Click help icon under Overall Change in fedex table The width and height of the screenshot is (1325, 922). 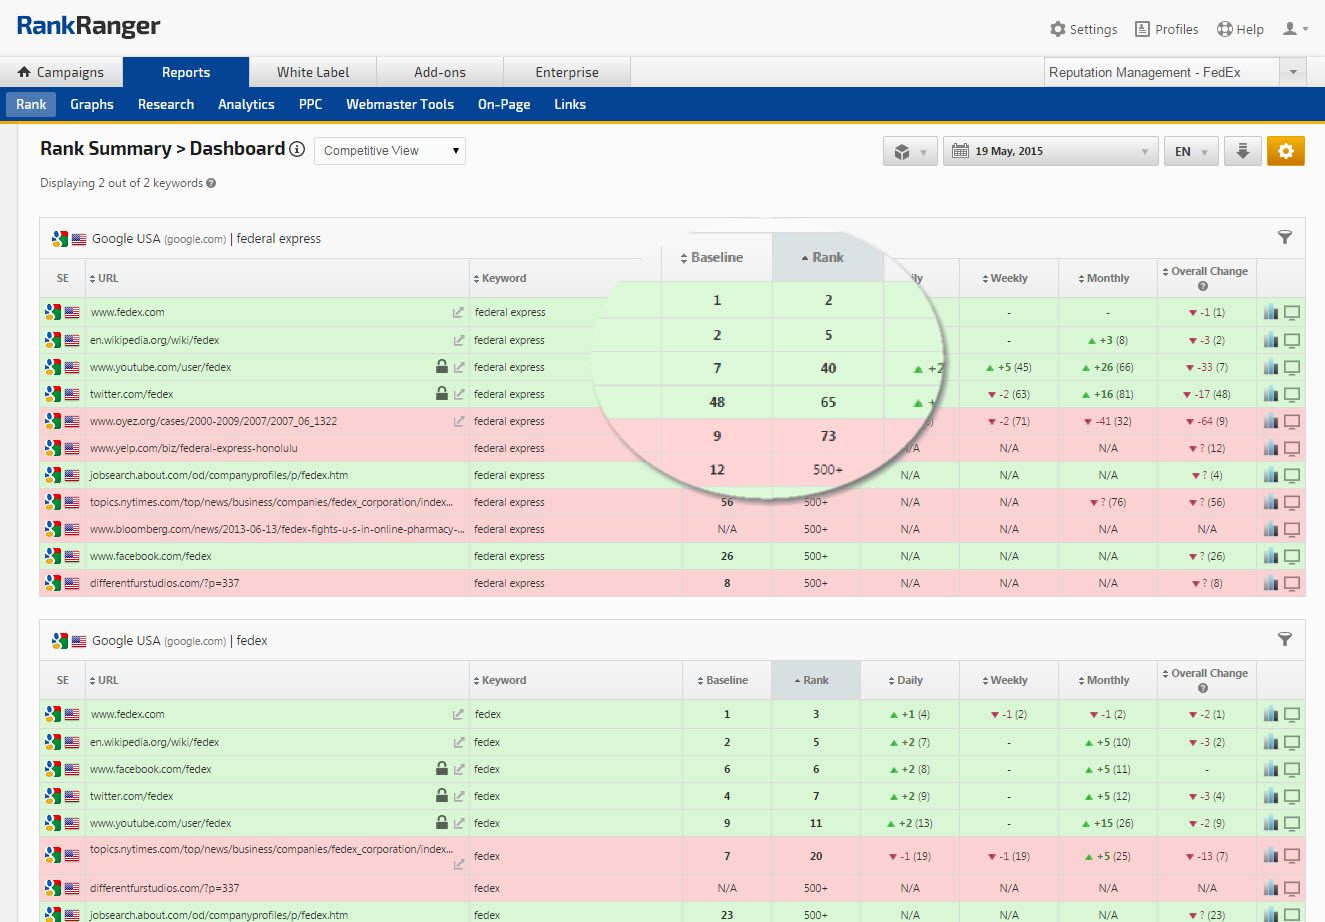1203,688
